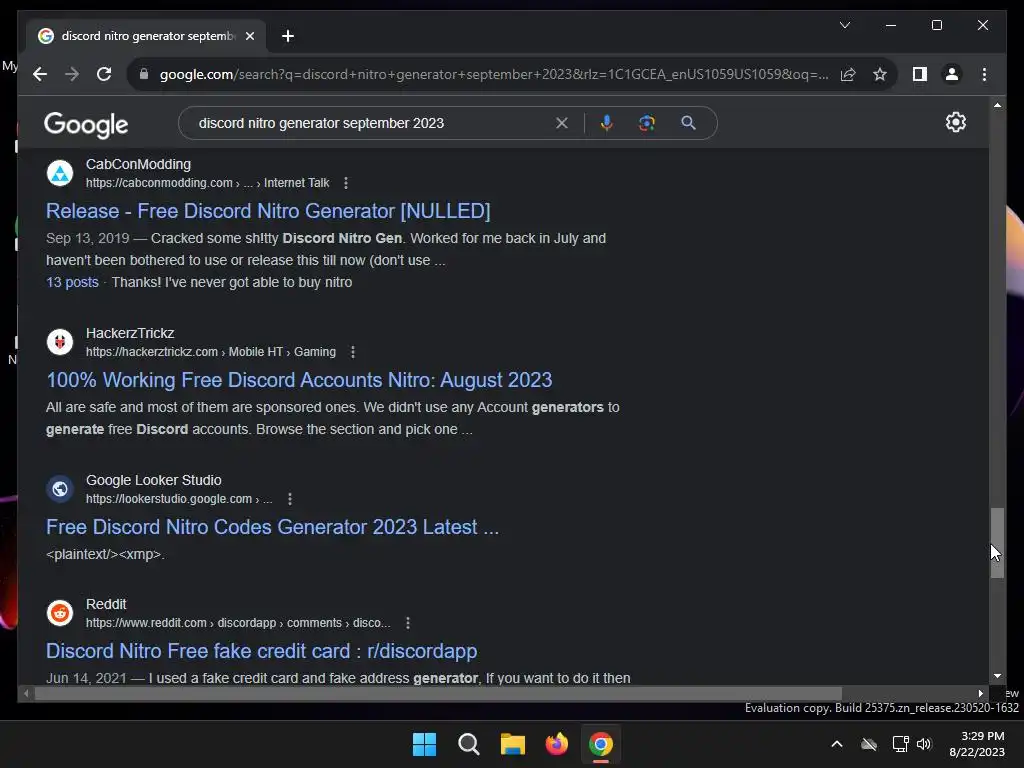Open 100% Working Free Discord Accounts Nitro result
Screen dimensions: 1024x768
[299, 380]
